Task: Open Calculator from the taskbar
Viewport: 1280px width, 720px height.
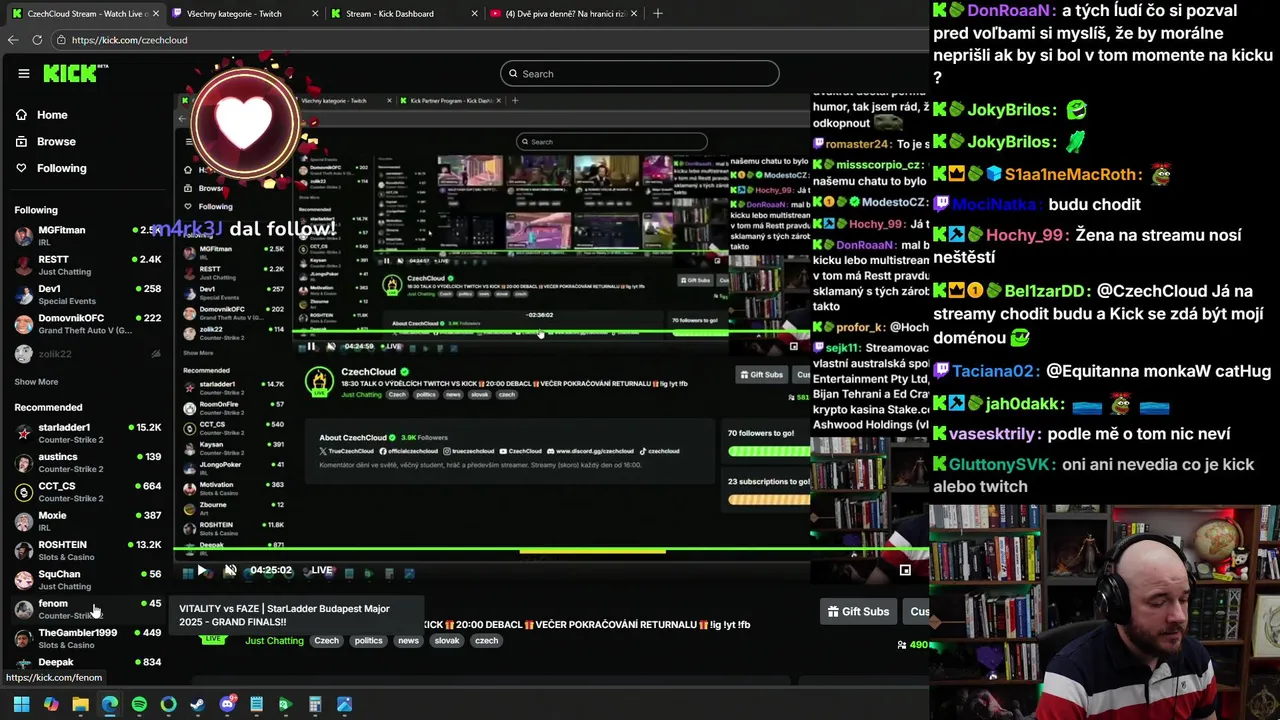Action: click(315, 704)
